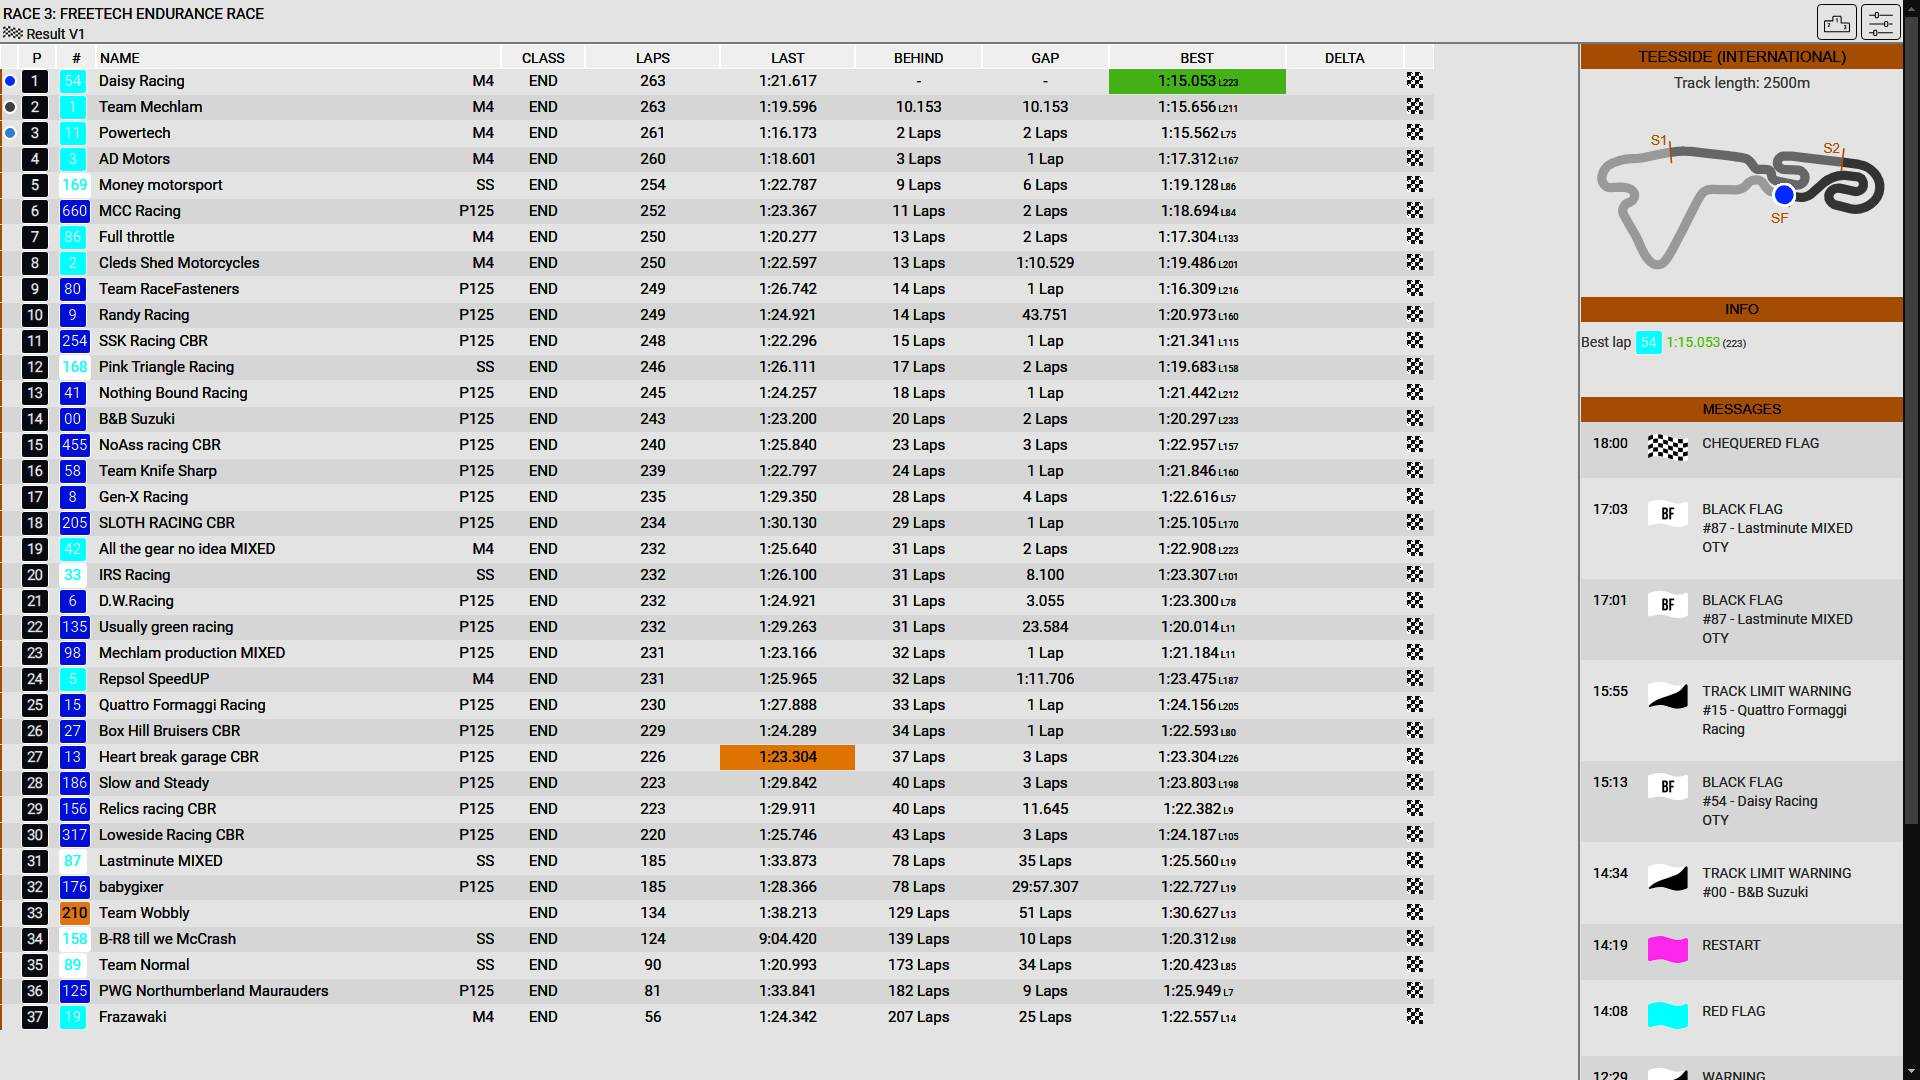Image resolution: width=1920 pixels, height=1080 pixels.
Task: Toggle dark marker dot beside Team Mechlam
Action: click(x=10, y=107)
